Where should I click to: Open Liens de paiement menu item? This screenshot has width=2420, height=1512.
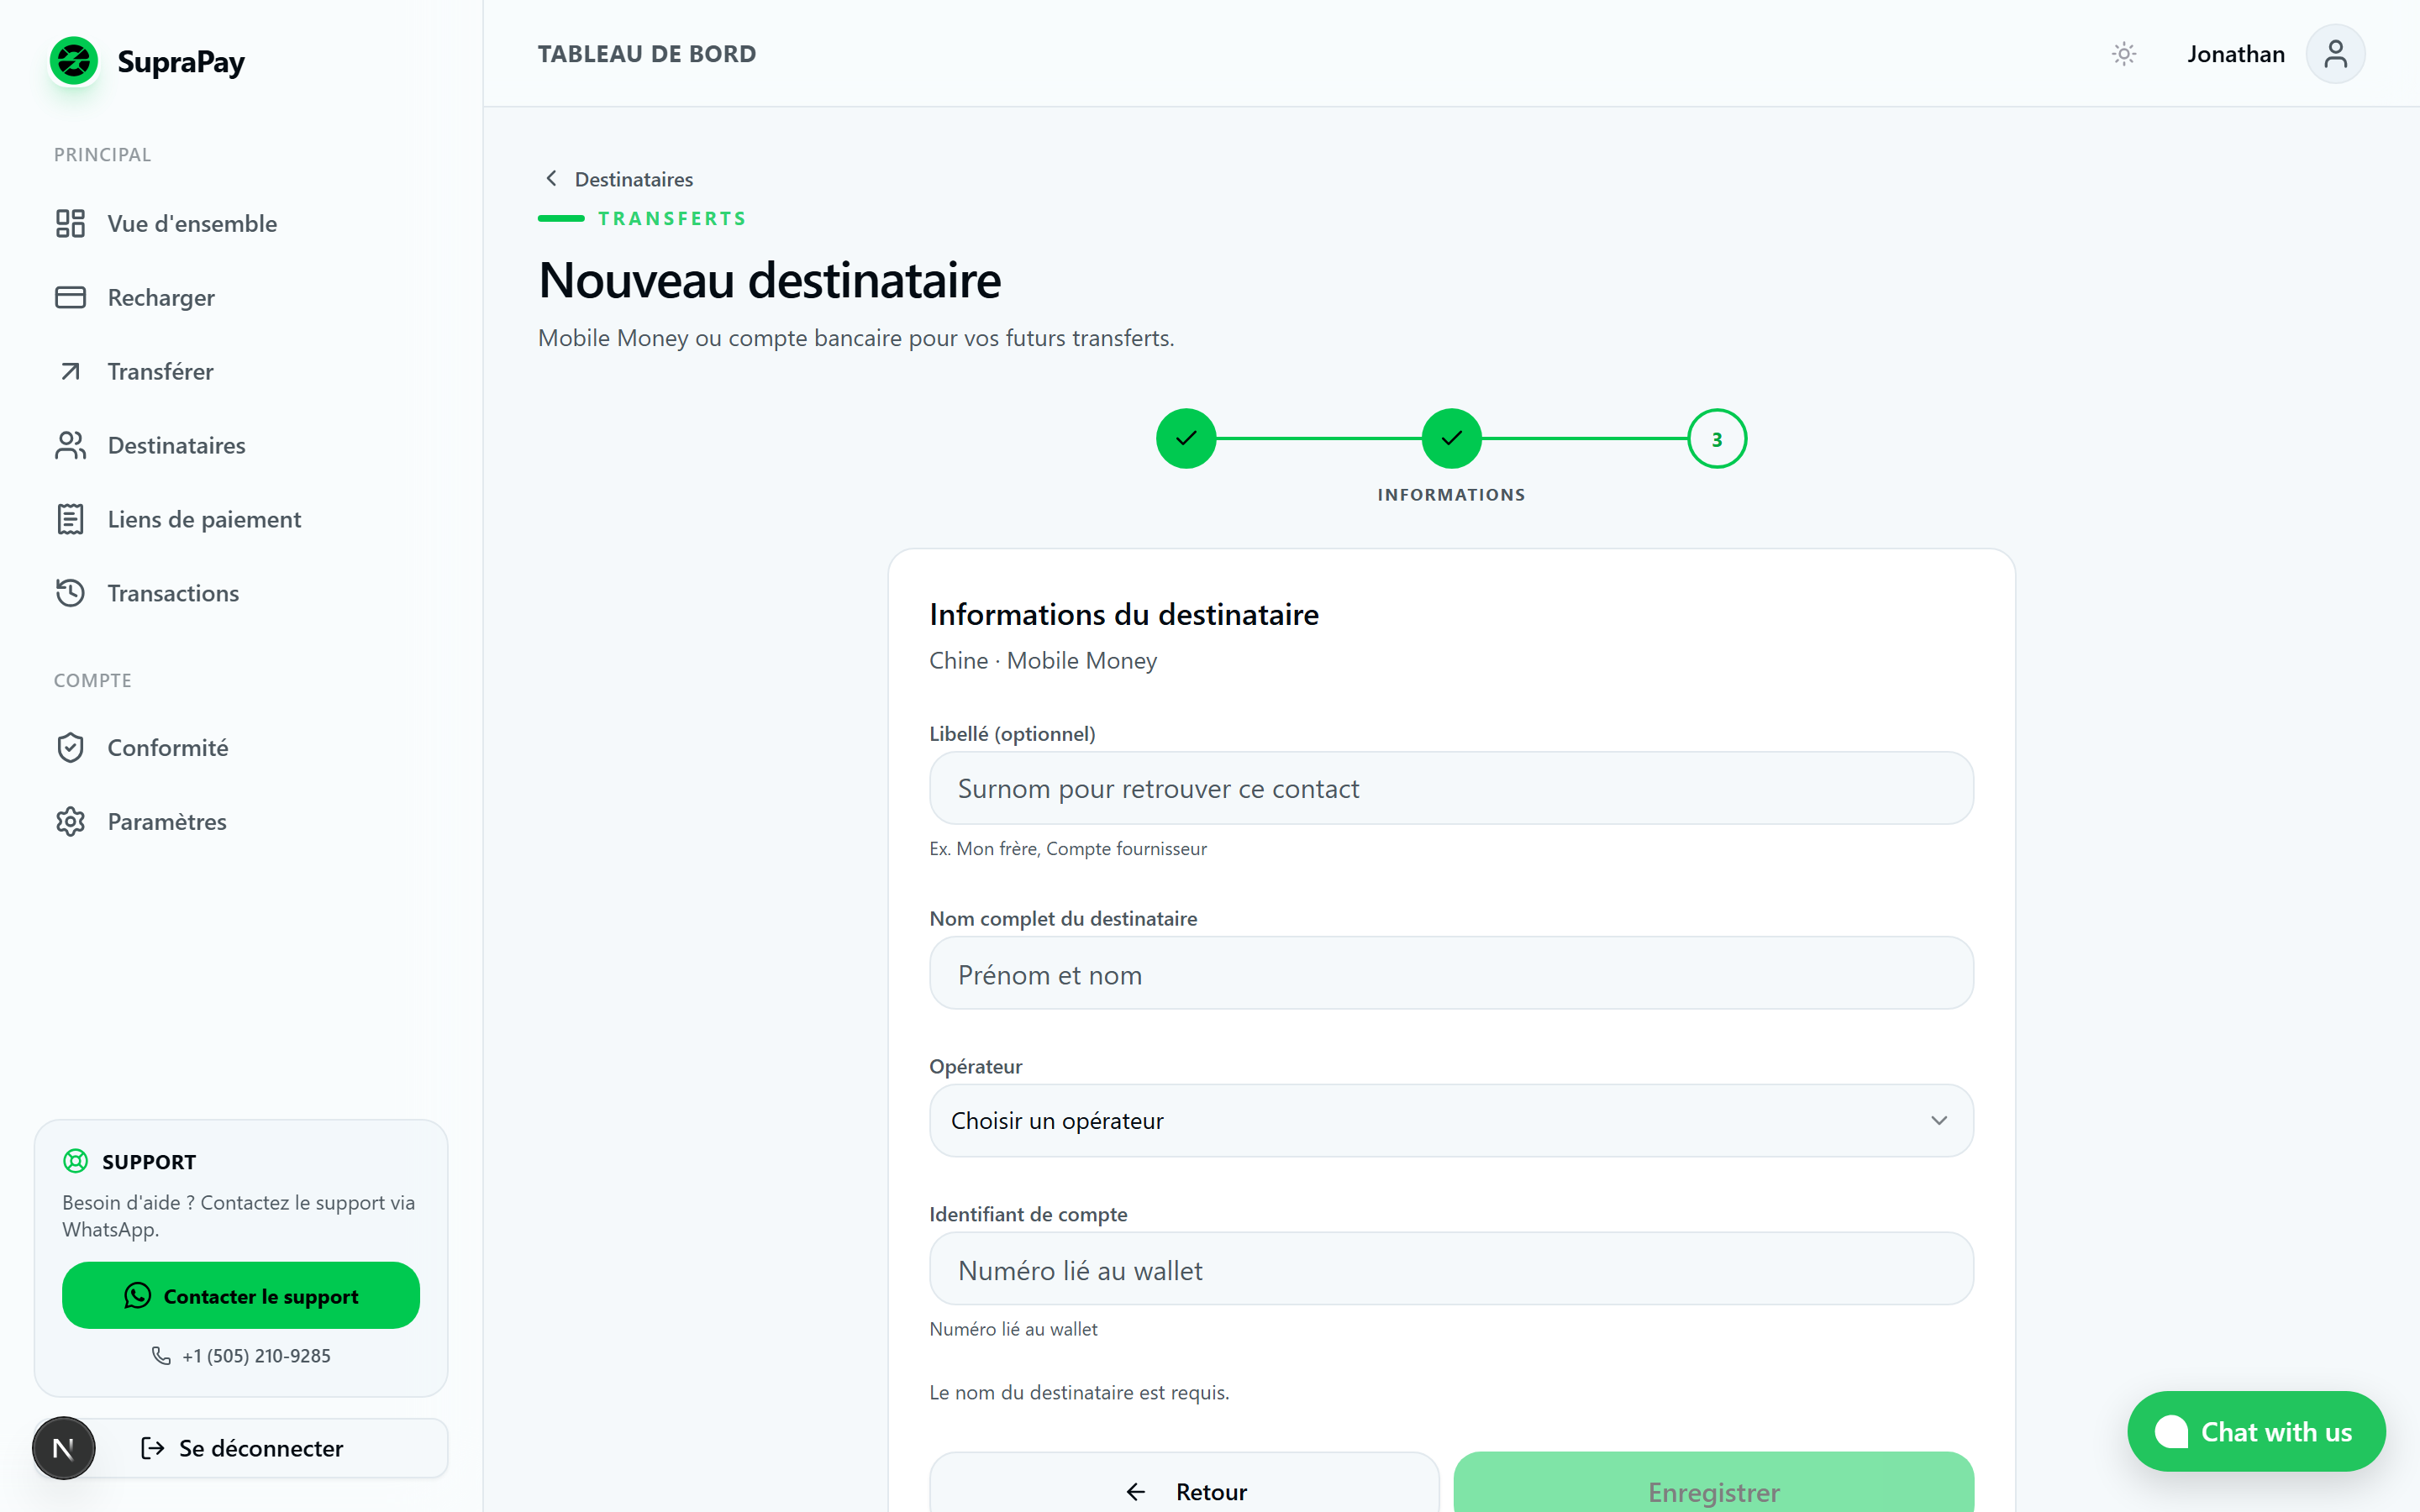[241, 519]
